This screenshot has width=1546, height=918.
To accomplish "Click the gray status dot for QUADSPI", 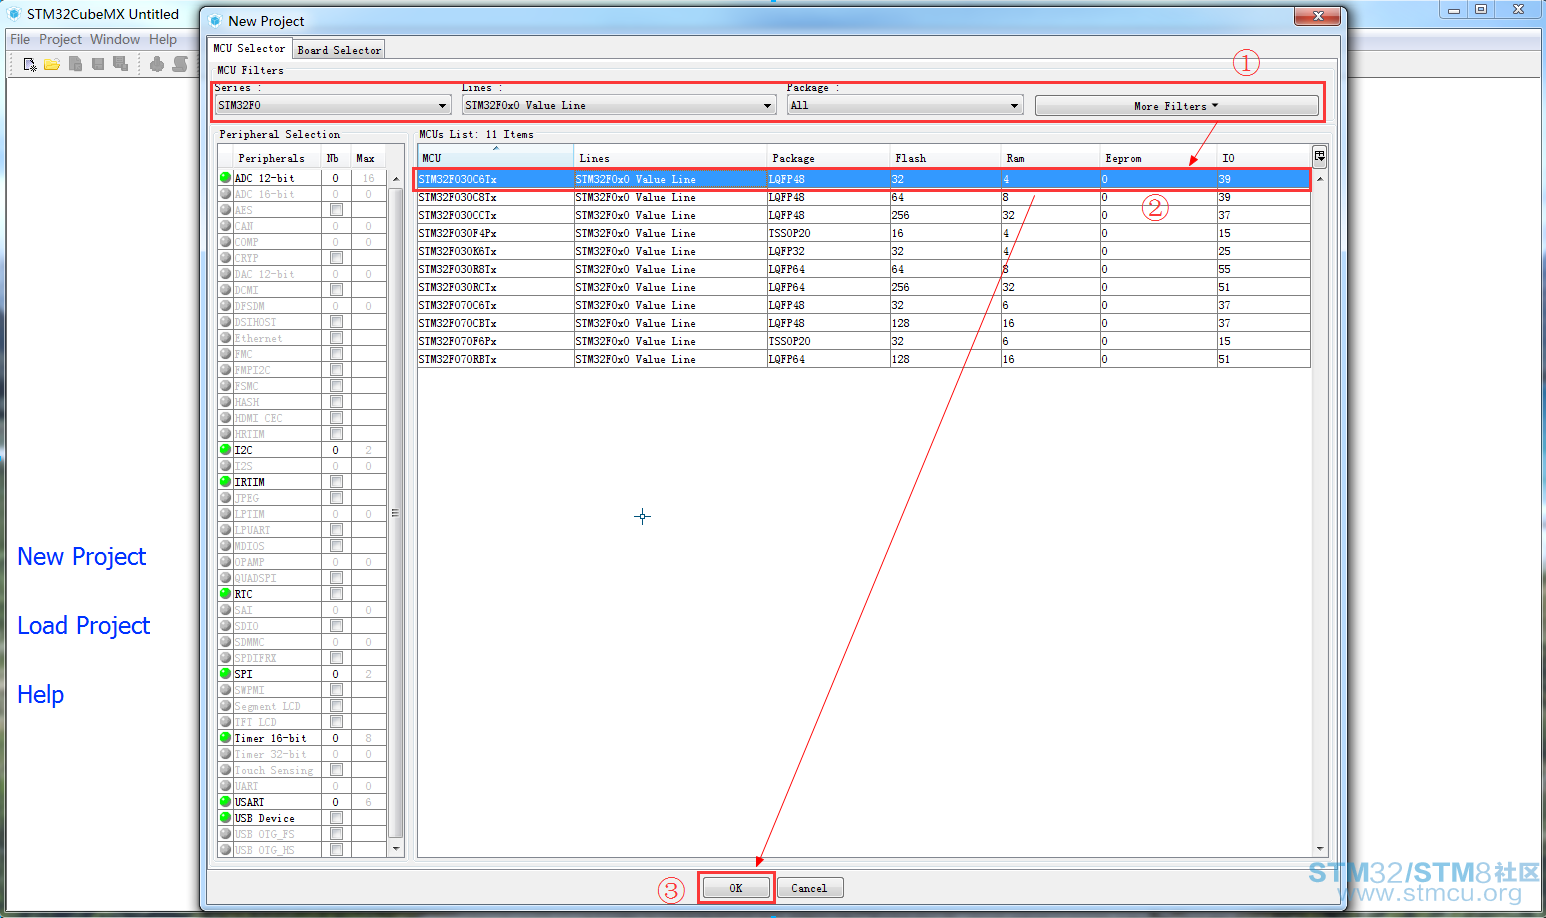I will tap(225, 577).
